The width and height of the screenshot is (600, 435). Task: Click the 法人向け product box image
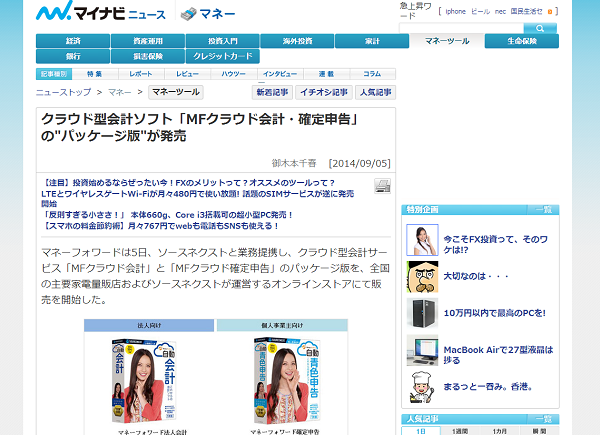coord(144,380)
